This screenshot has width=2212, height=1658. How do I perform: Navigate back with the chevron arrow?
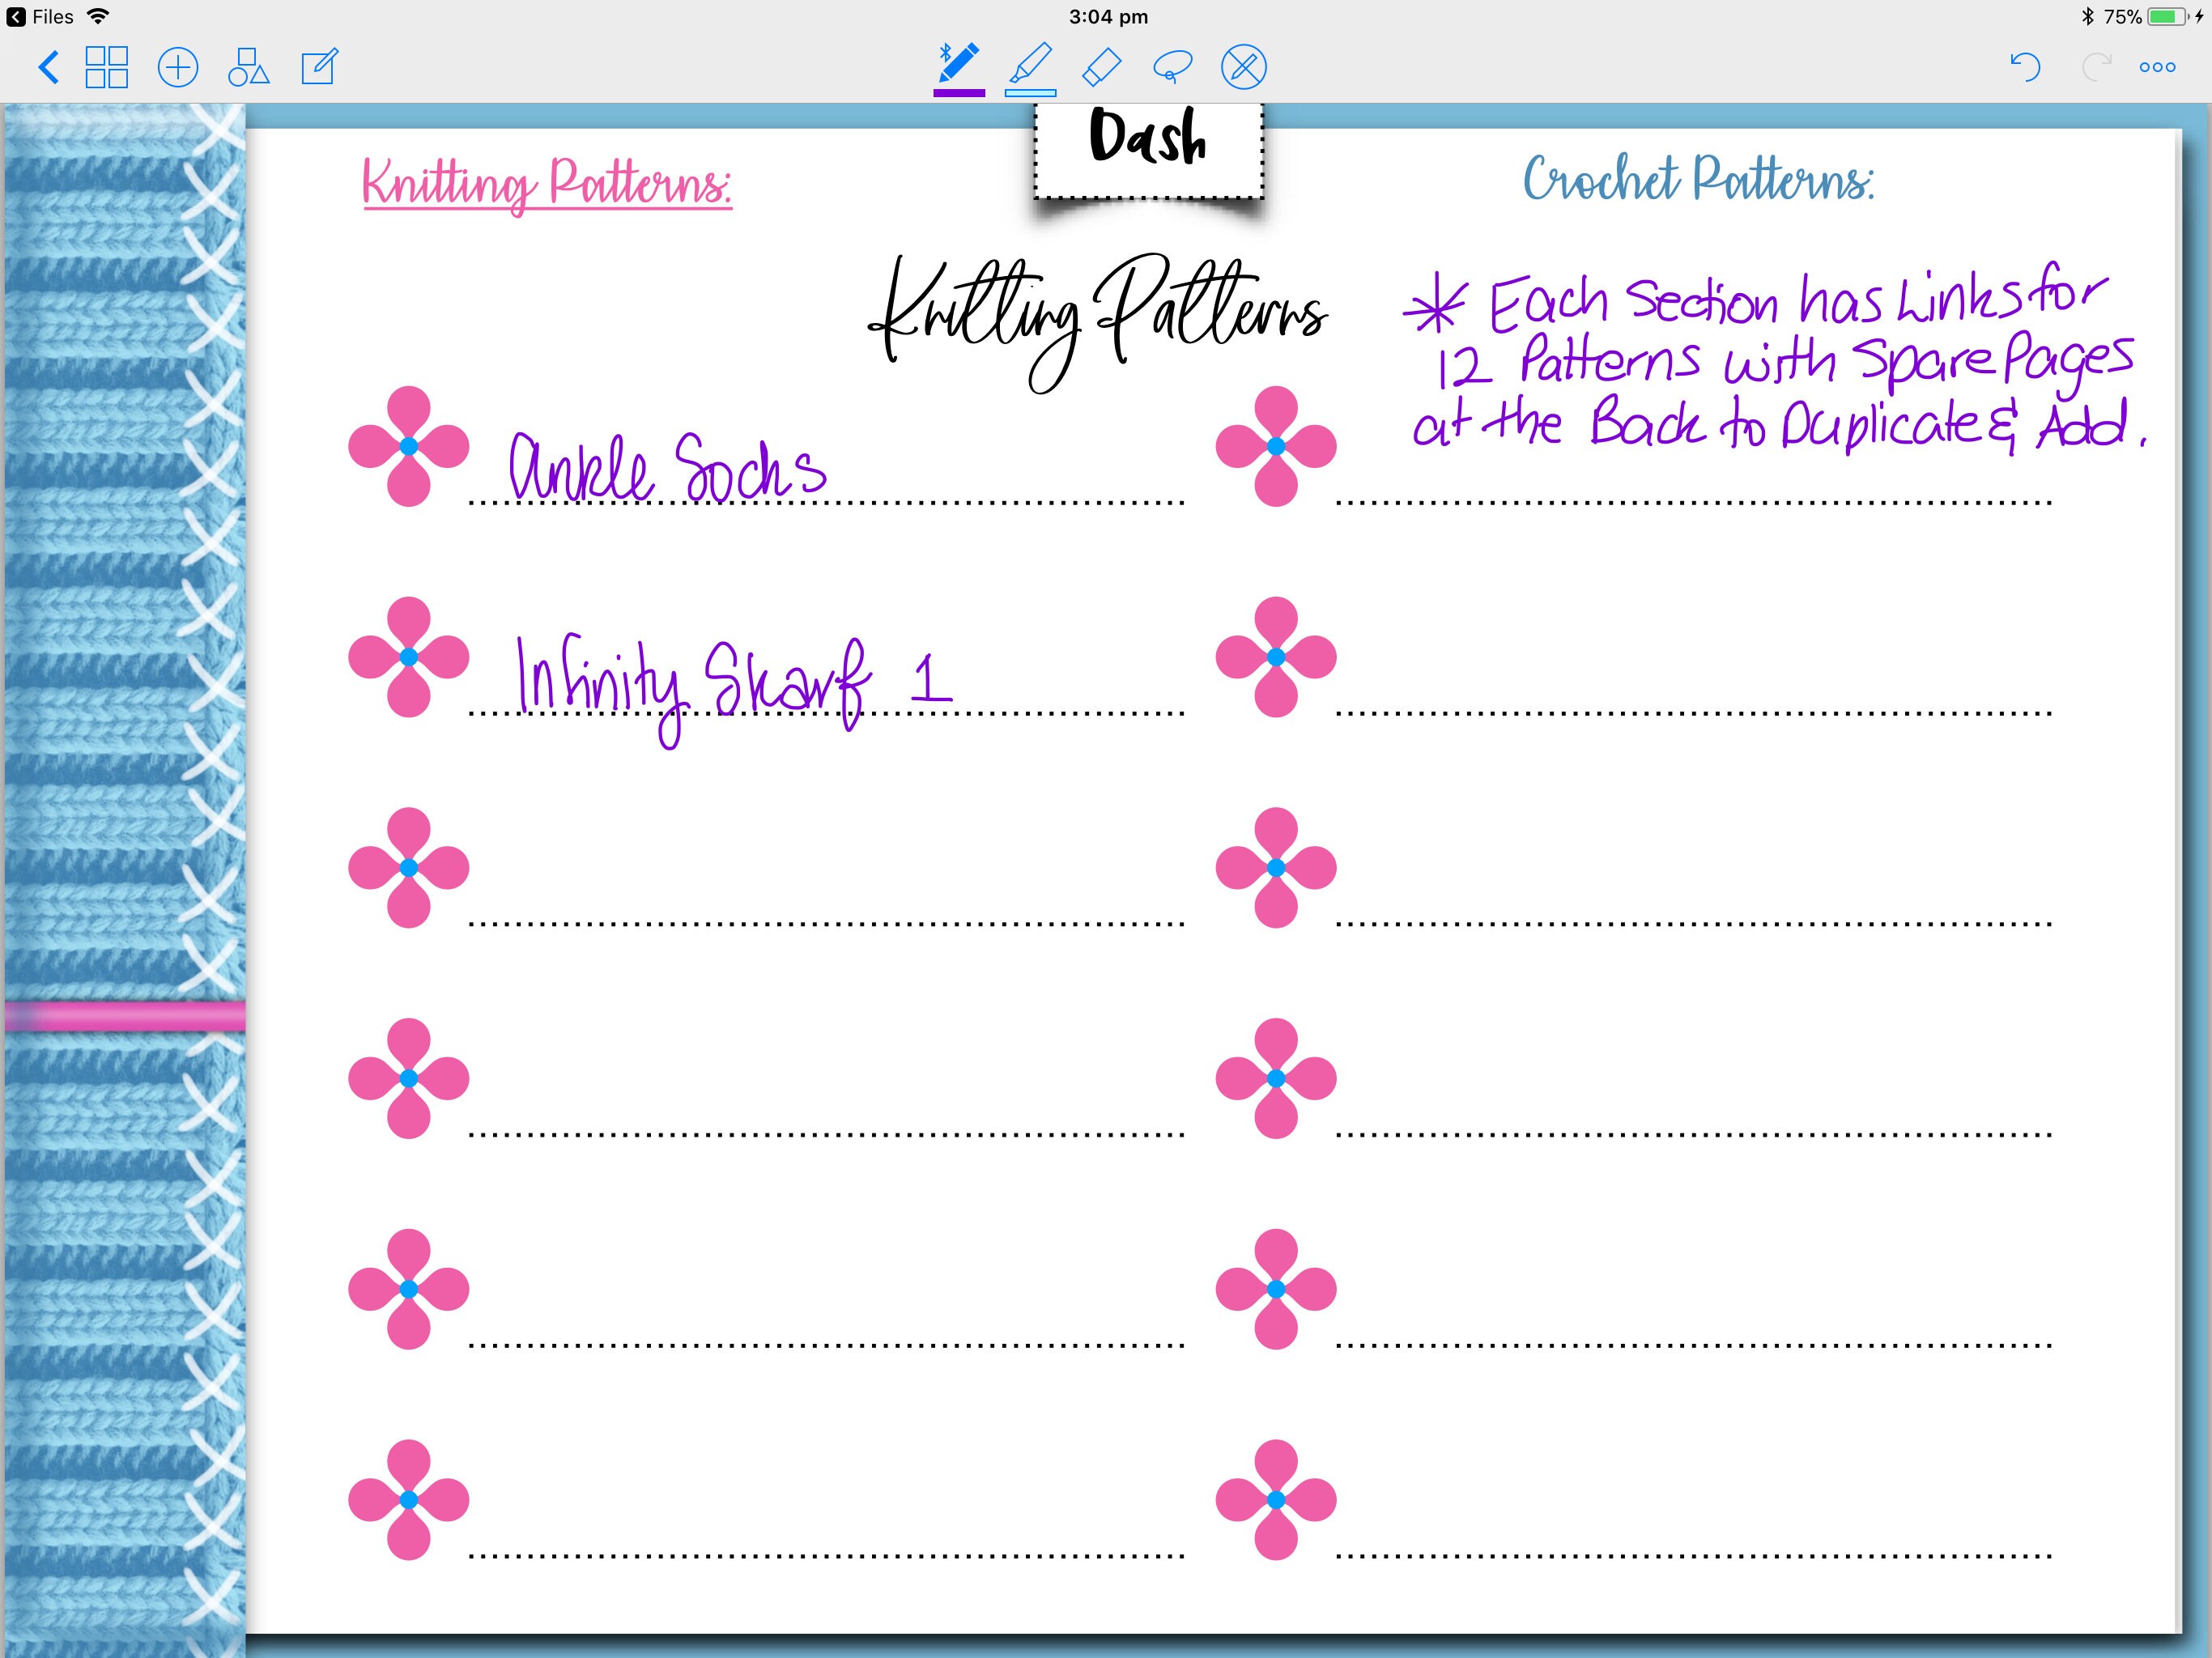[46, 67]
